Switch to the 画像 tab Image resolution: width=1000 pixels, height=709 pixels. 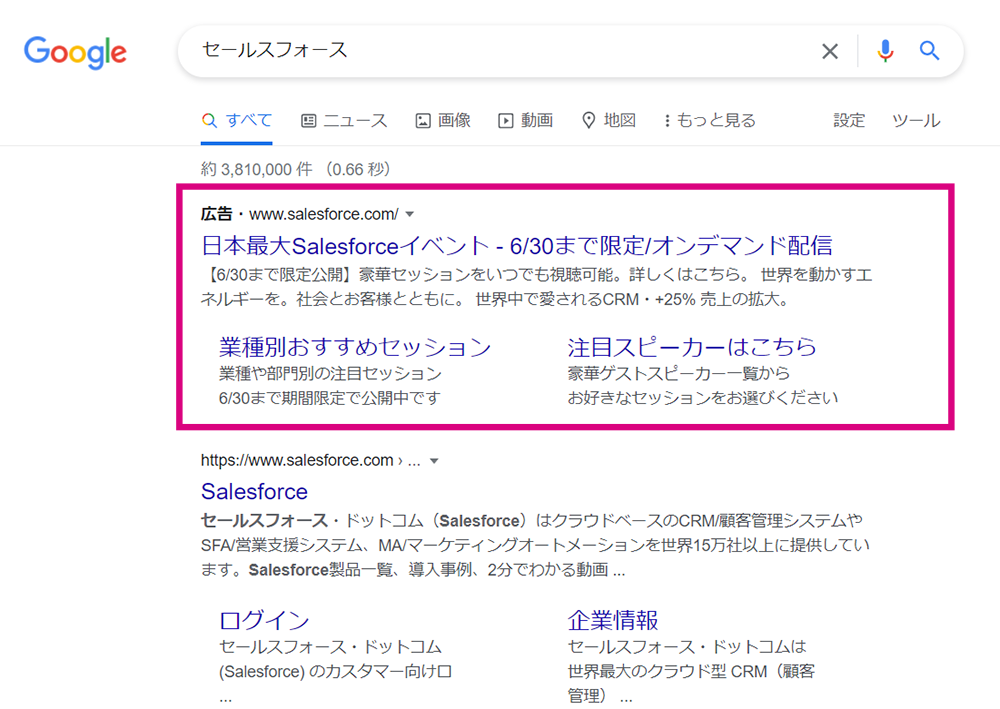[x=443, y=121]
